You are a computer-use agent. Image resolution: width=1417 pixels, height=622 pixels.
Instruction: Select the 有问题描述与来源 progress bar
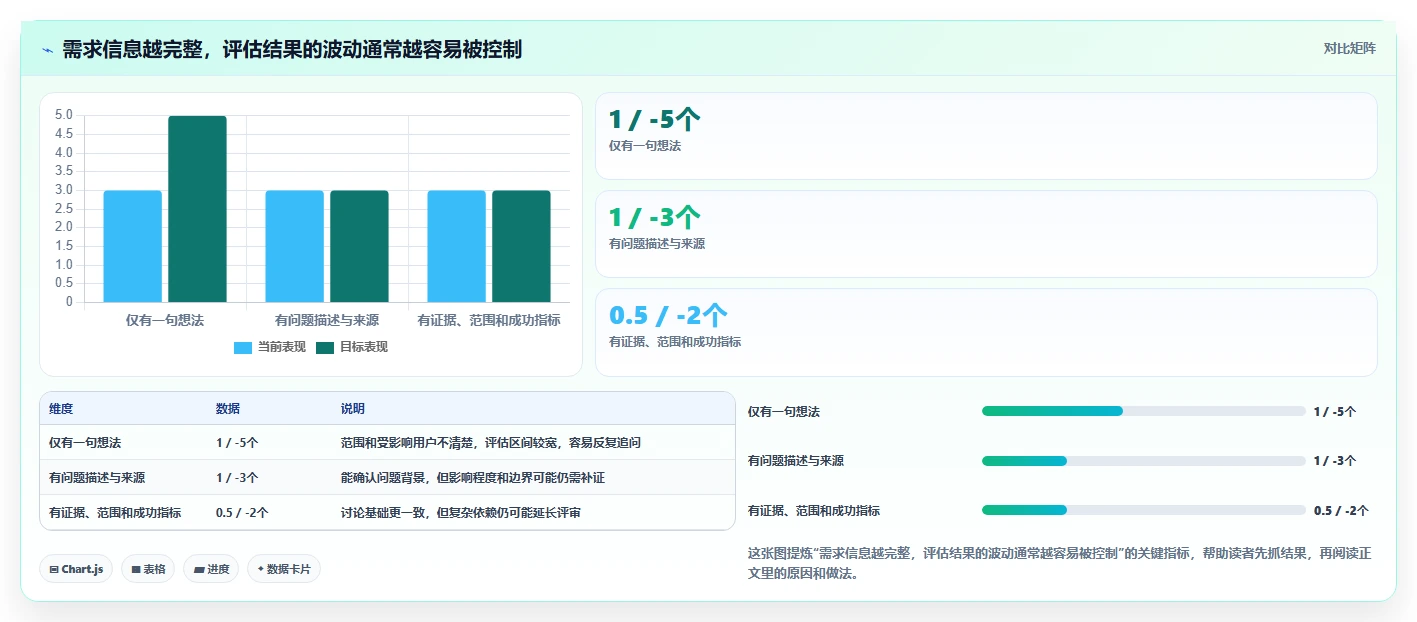(1144, 461)
